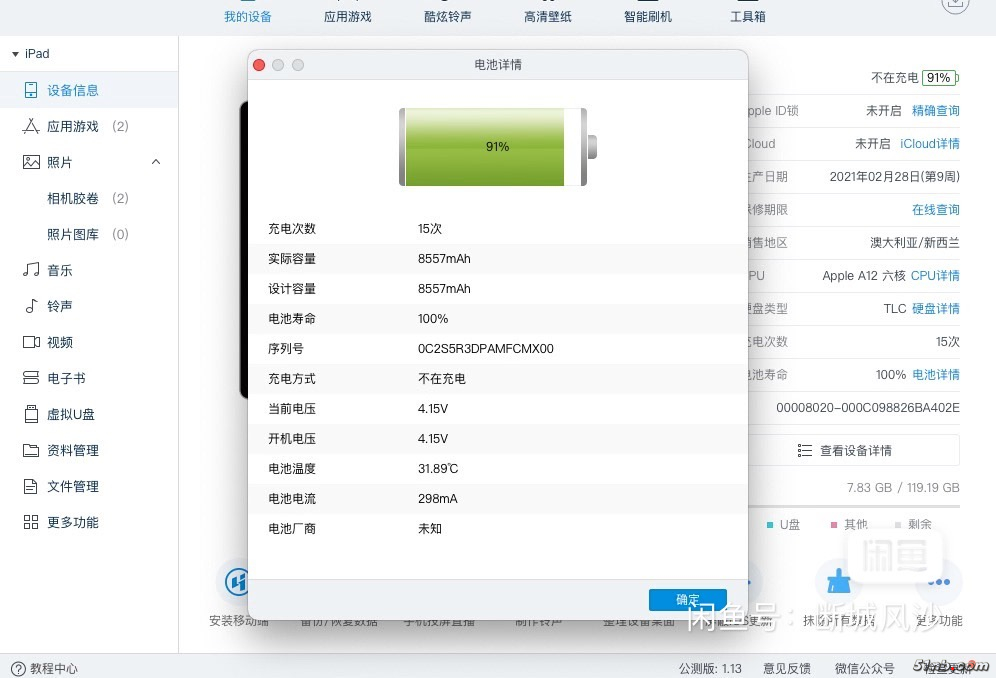996x678 pixels.
Task: Open 教程中心 help in the status bar
Action: pyautogui.click(x=45, y=668)
